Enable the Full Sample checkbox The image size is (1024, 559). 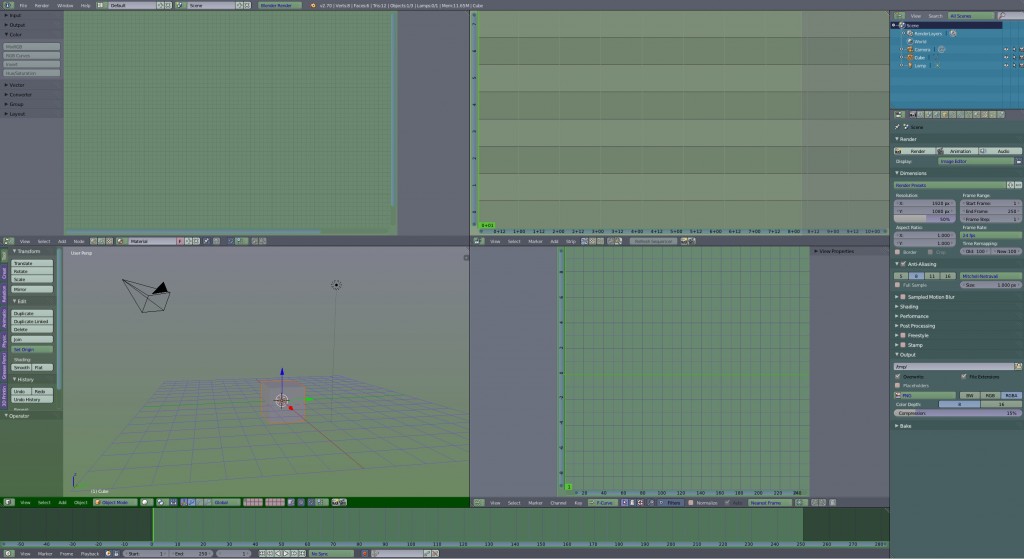tap(898, 285)
